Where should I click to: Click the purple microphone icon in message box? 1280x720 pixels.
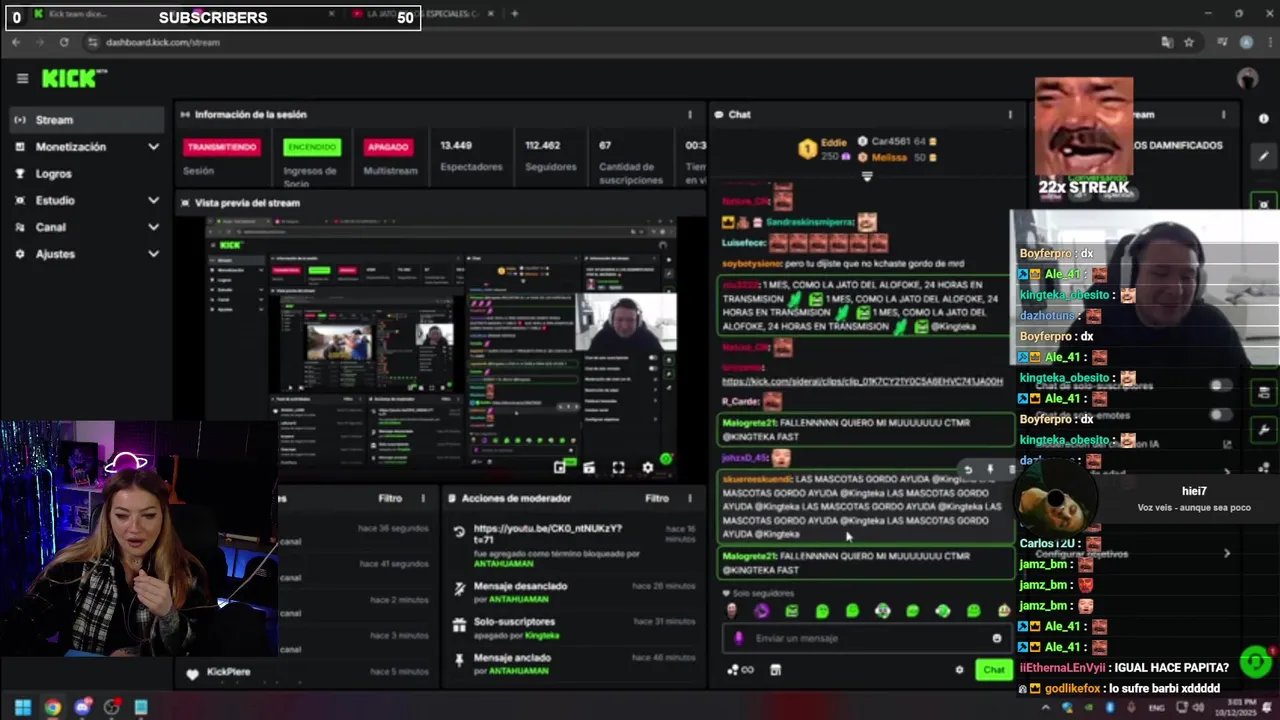pos(739,638)
